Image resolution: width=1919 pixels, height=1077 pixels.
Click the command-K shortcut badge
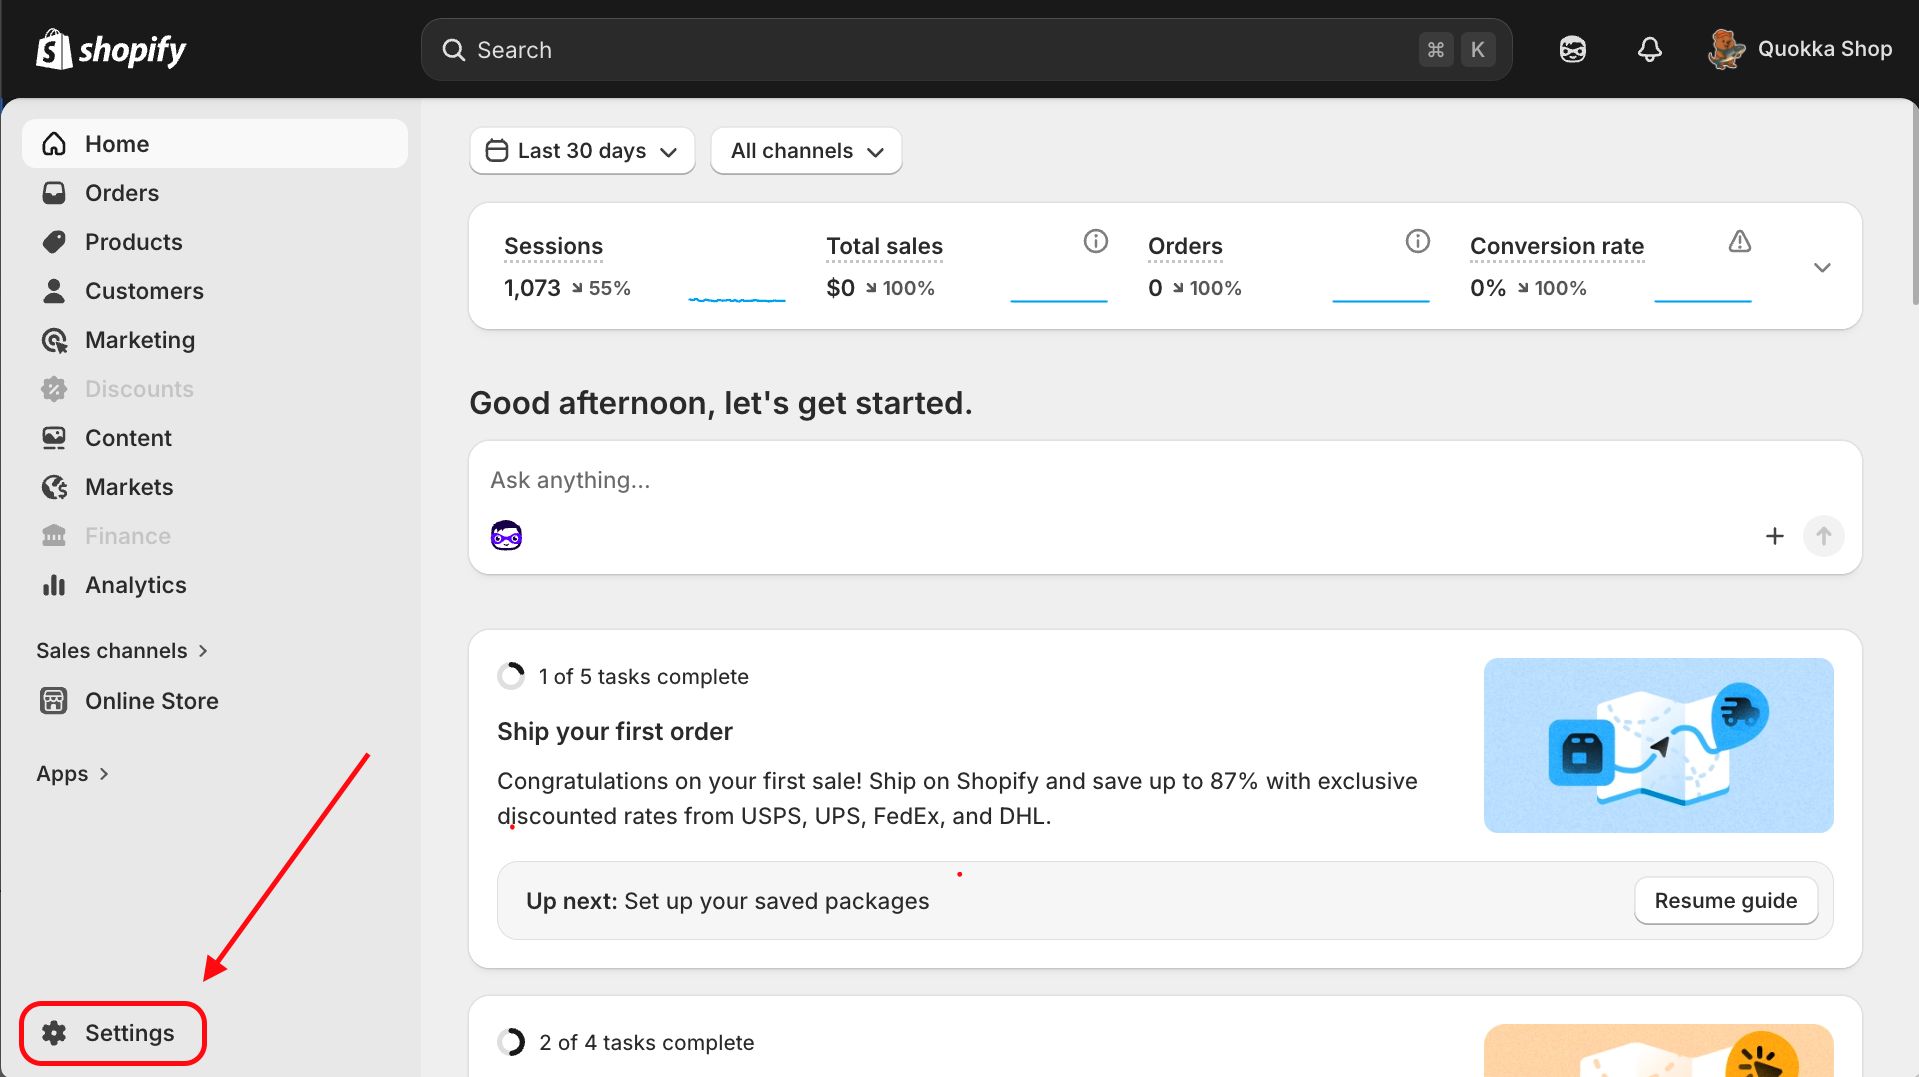(1457, 50)
